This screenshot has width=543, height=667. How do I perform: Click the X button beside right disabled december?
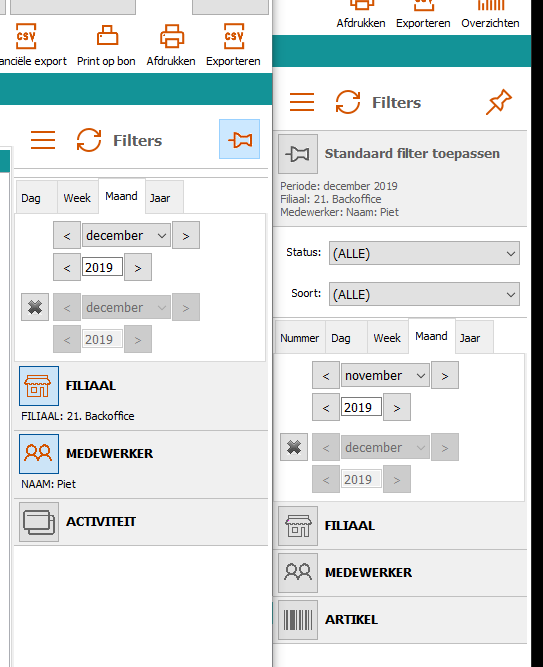click(x=294, y=447)
